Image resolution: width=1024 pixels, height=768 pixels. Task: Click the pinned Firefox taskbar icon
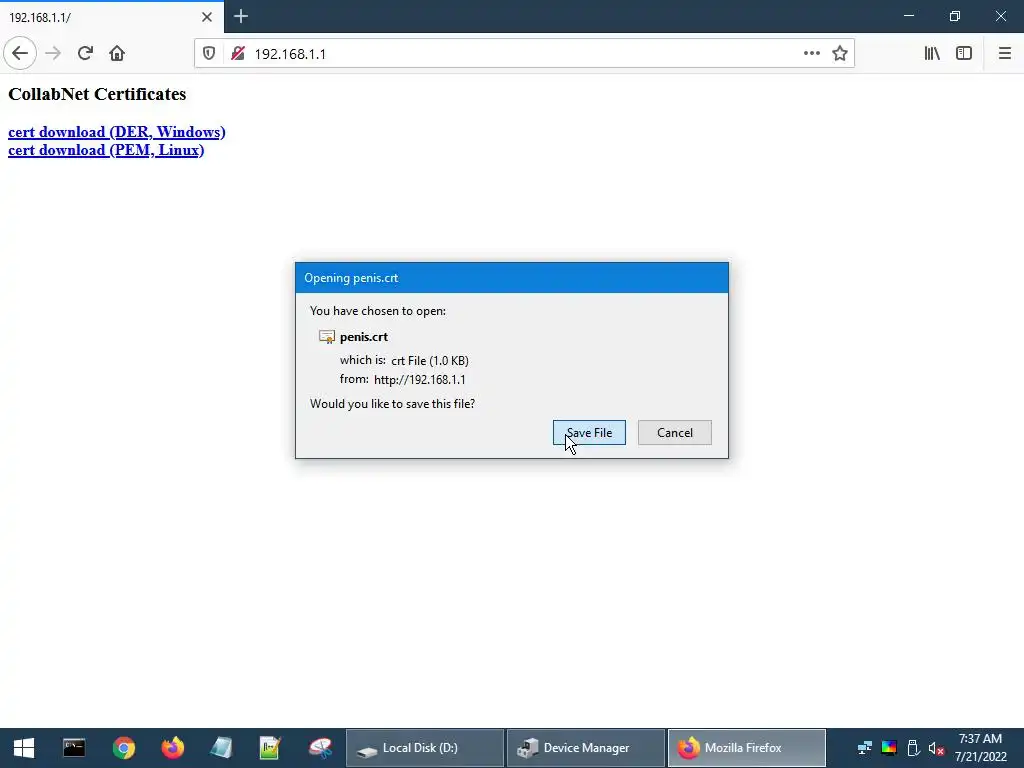pos(172,748)
